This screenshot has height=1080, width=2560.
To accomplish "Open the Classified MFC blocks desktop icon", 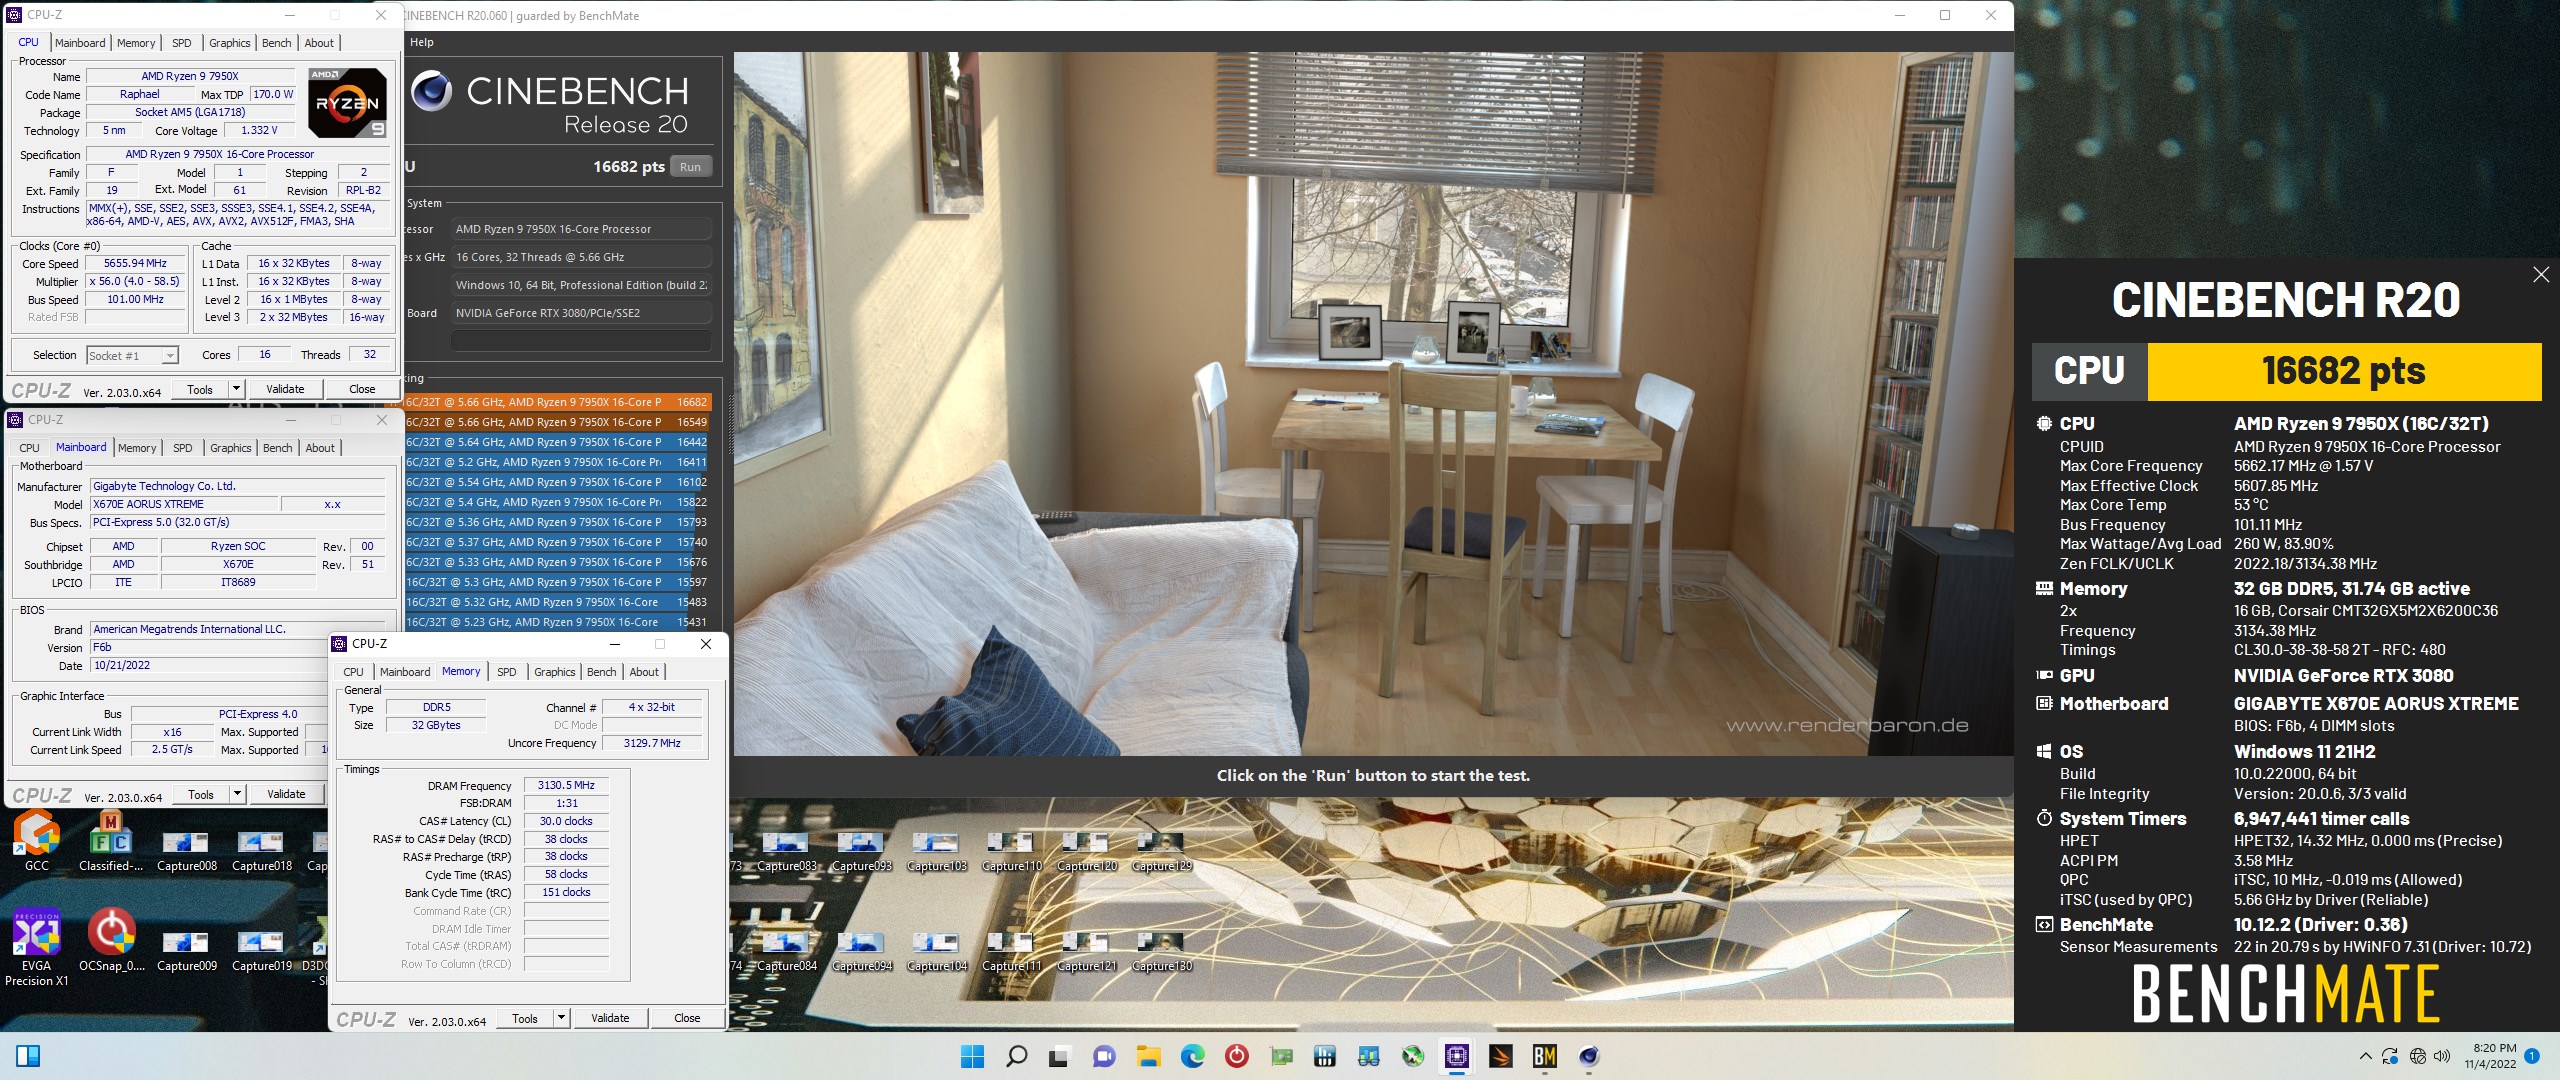I will [111, 841].
